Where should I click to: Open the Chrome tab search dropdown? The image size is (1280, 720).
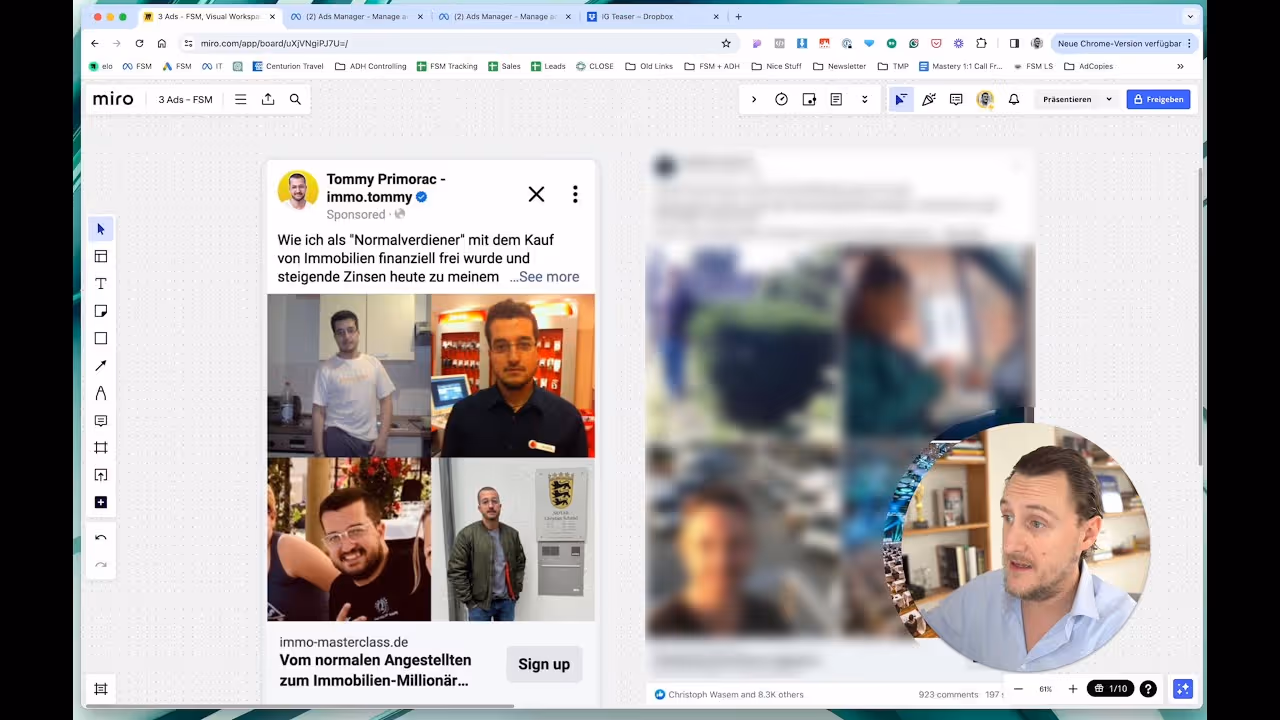click(x=1190, y=17)
